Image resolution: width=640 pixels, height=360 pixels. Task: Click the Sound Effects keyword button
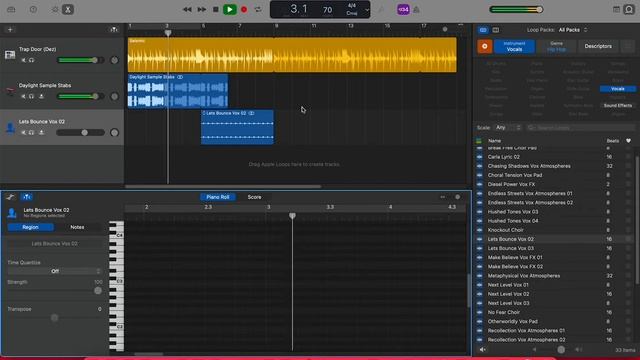[x=618, y=105]
